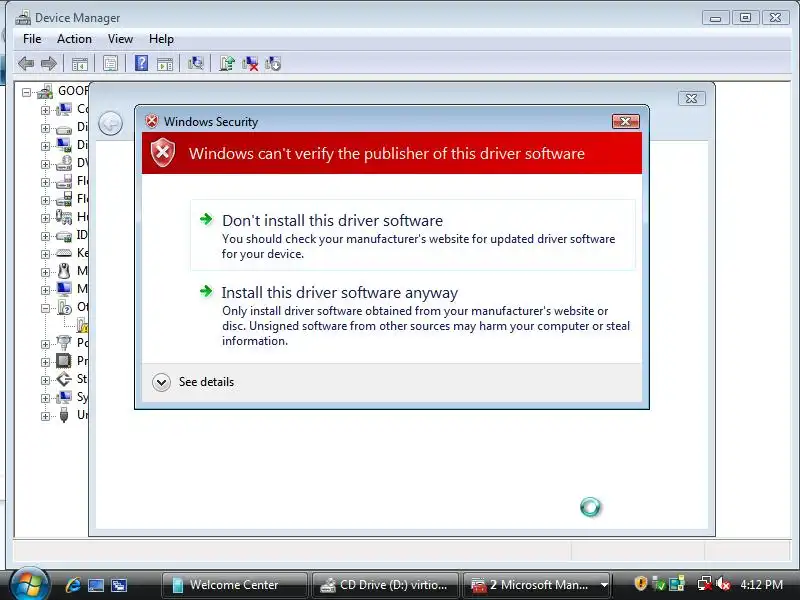This screenshot has height=600, width=800.
Task: Expand the IDE controllers (ID) tree node
Action: [45, 236]
